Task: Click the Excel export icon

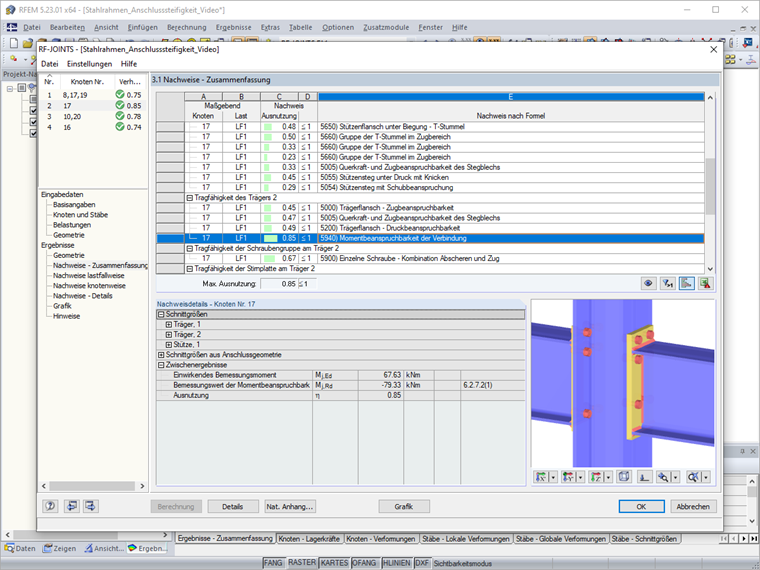Action: tap(706, 284)
